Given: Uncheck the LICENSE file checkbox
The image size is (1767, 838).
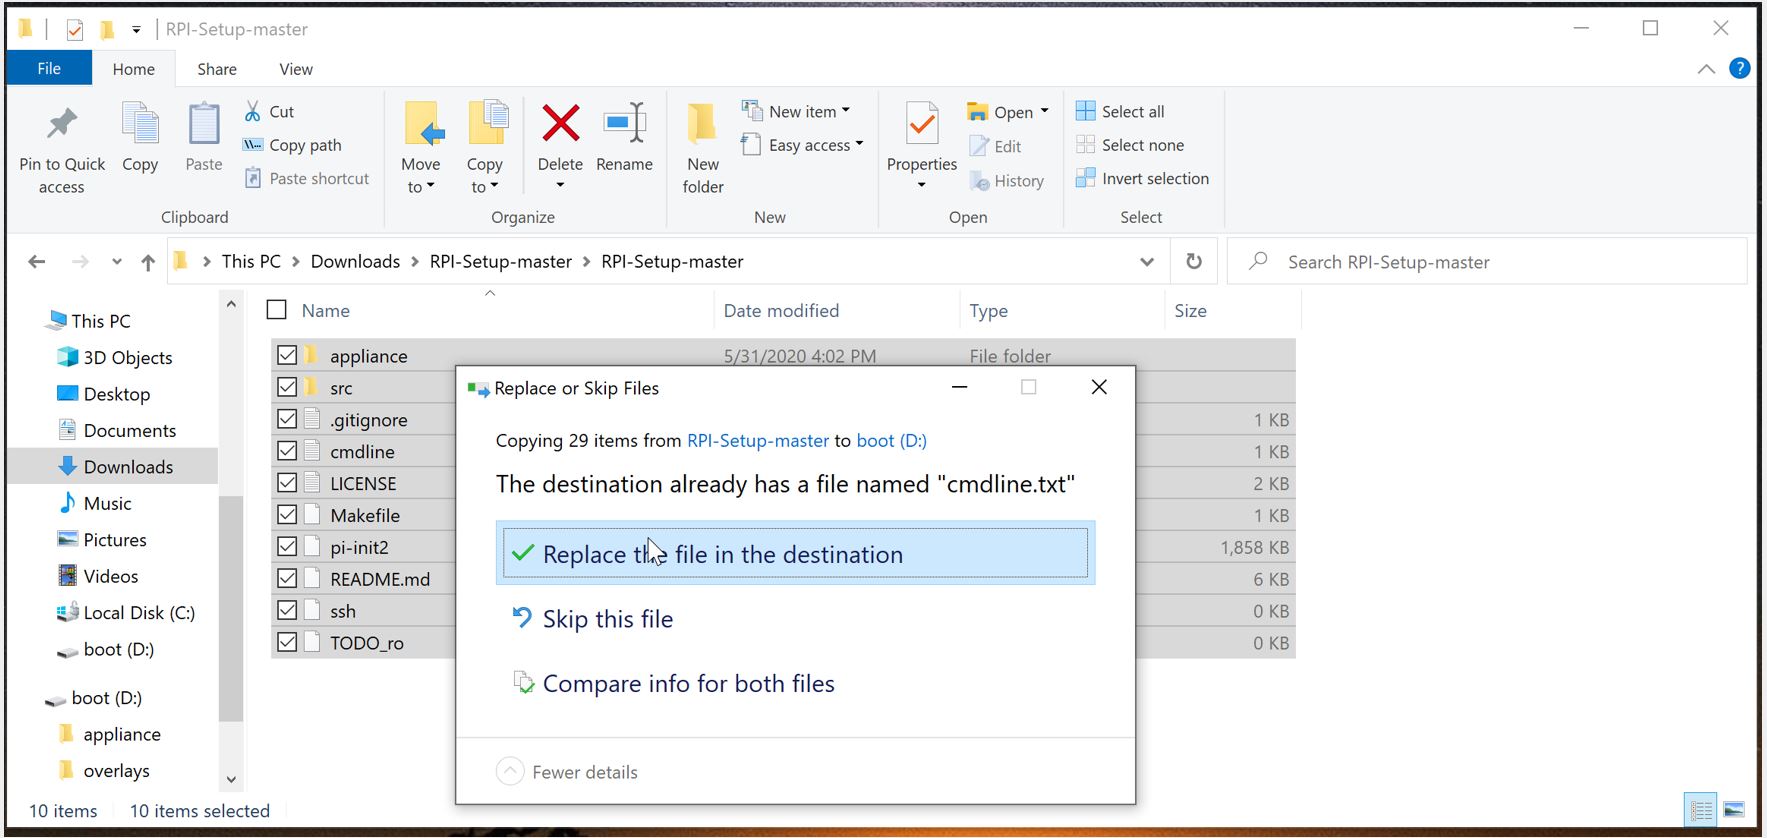Looking at the screenshot, I should (287, 483).
